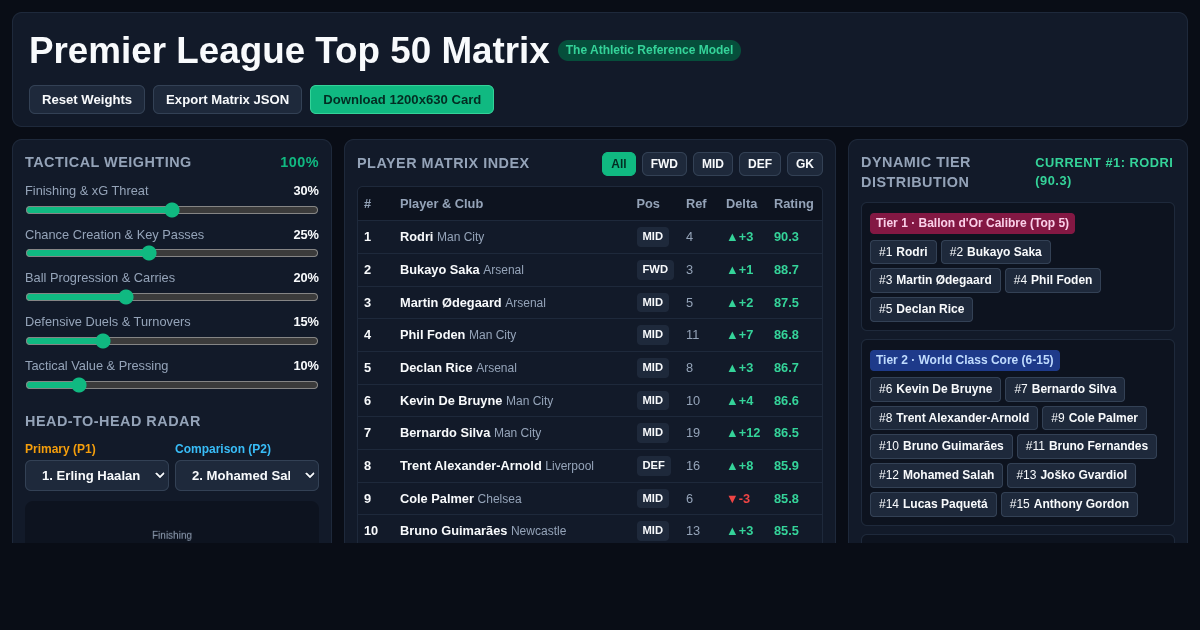Screen dimensions: 1200x630
Task: Click the #6 Kevin De Bruyne tier chip
Action: tap(935, 389)
